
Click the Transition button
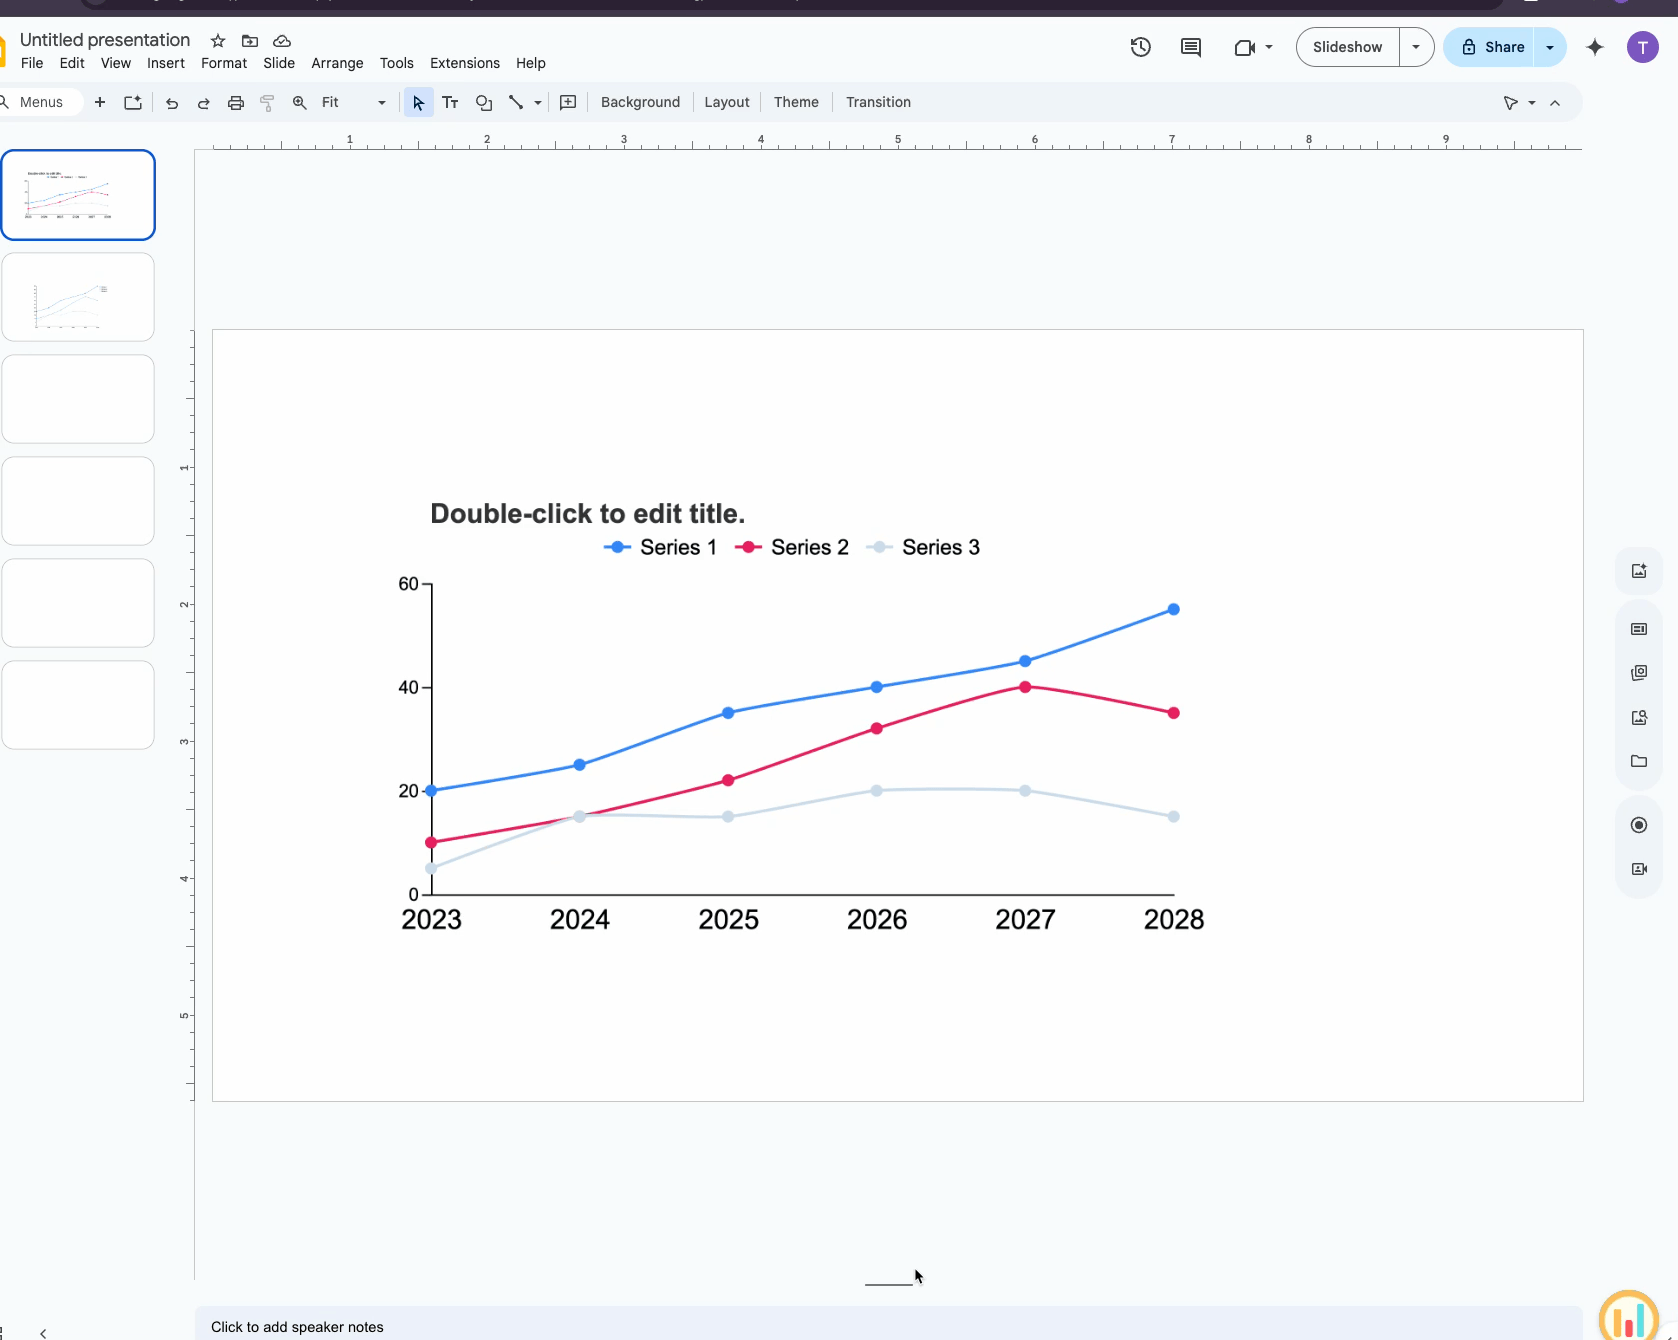(x=878, y=102)
